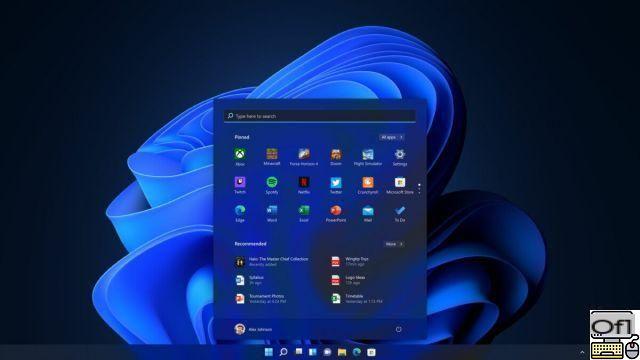
Task: Open Chat from the taskbar
Action: tap(327, 352)
